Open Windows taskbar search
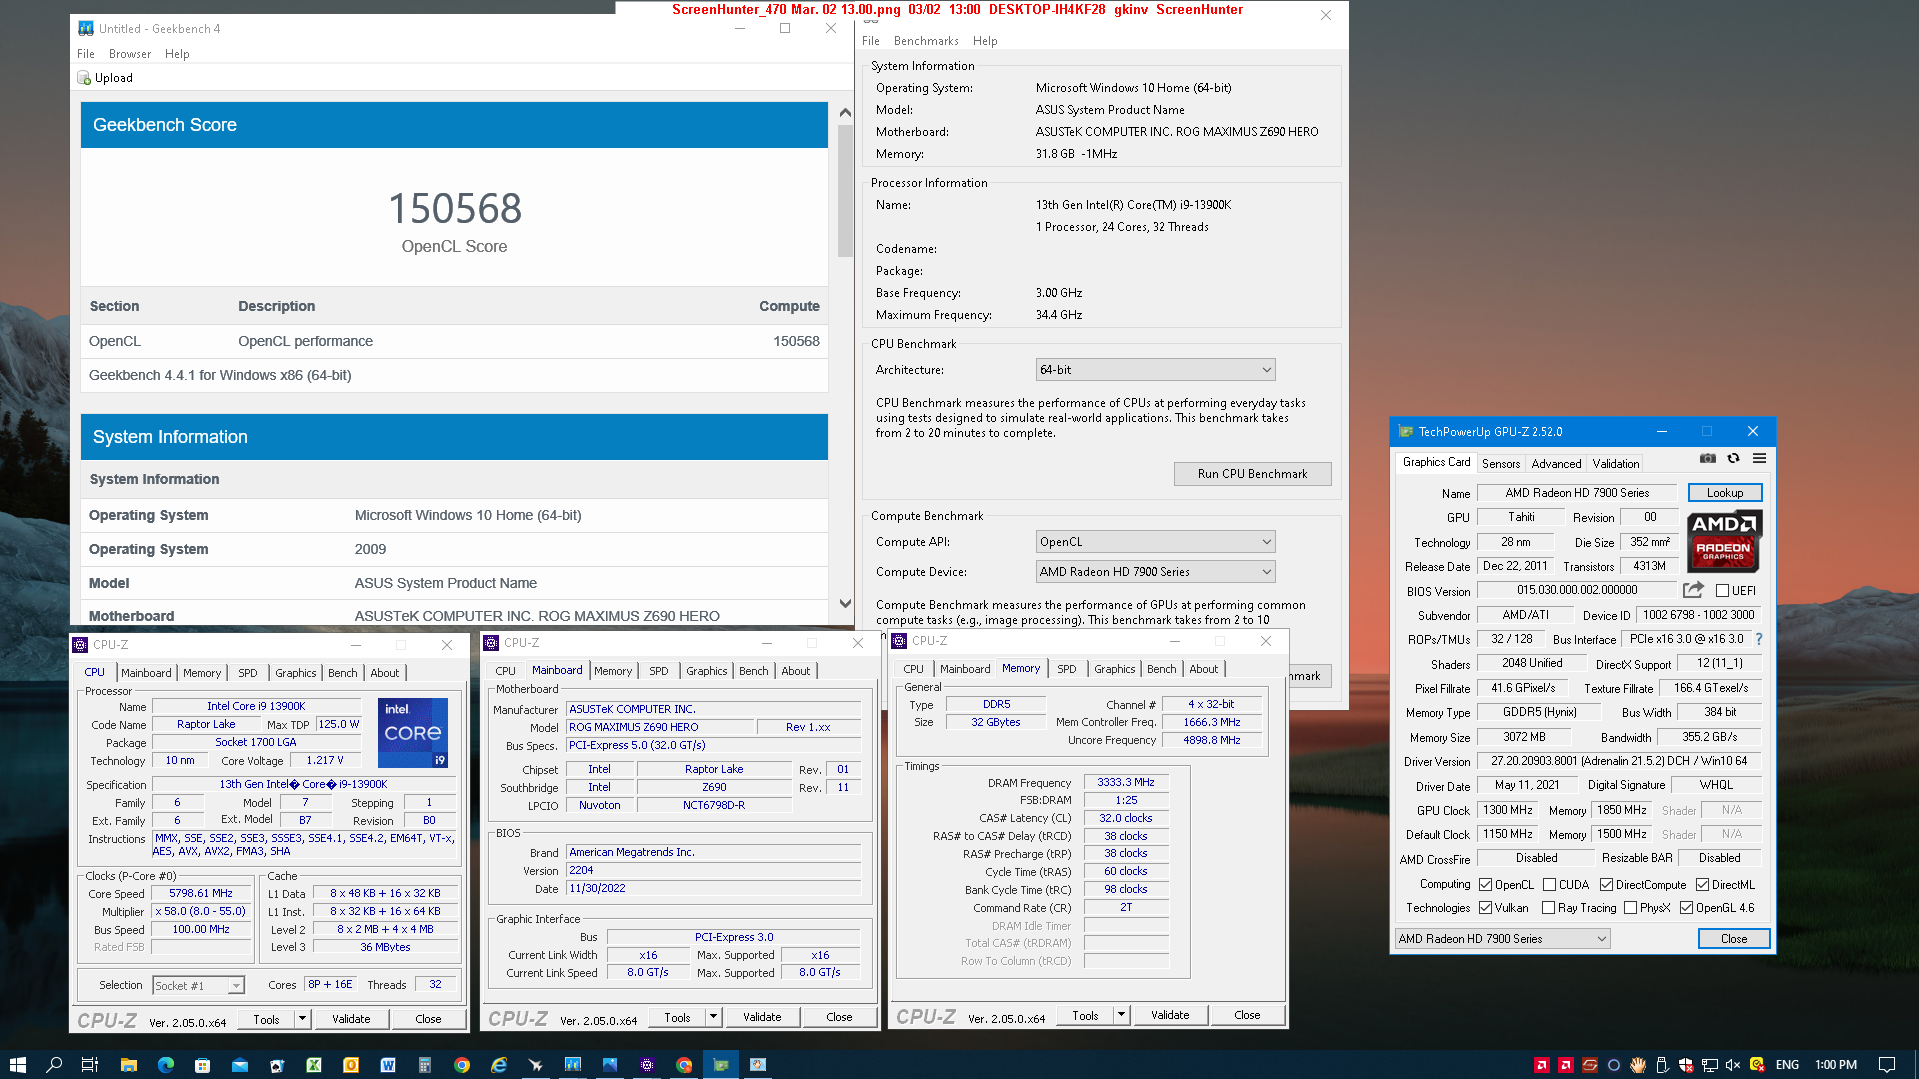This screenshot has height=1079, width=1919. pos(54,1065)
